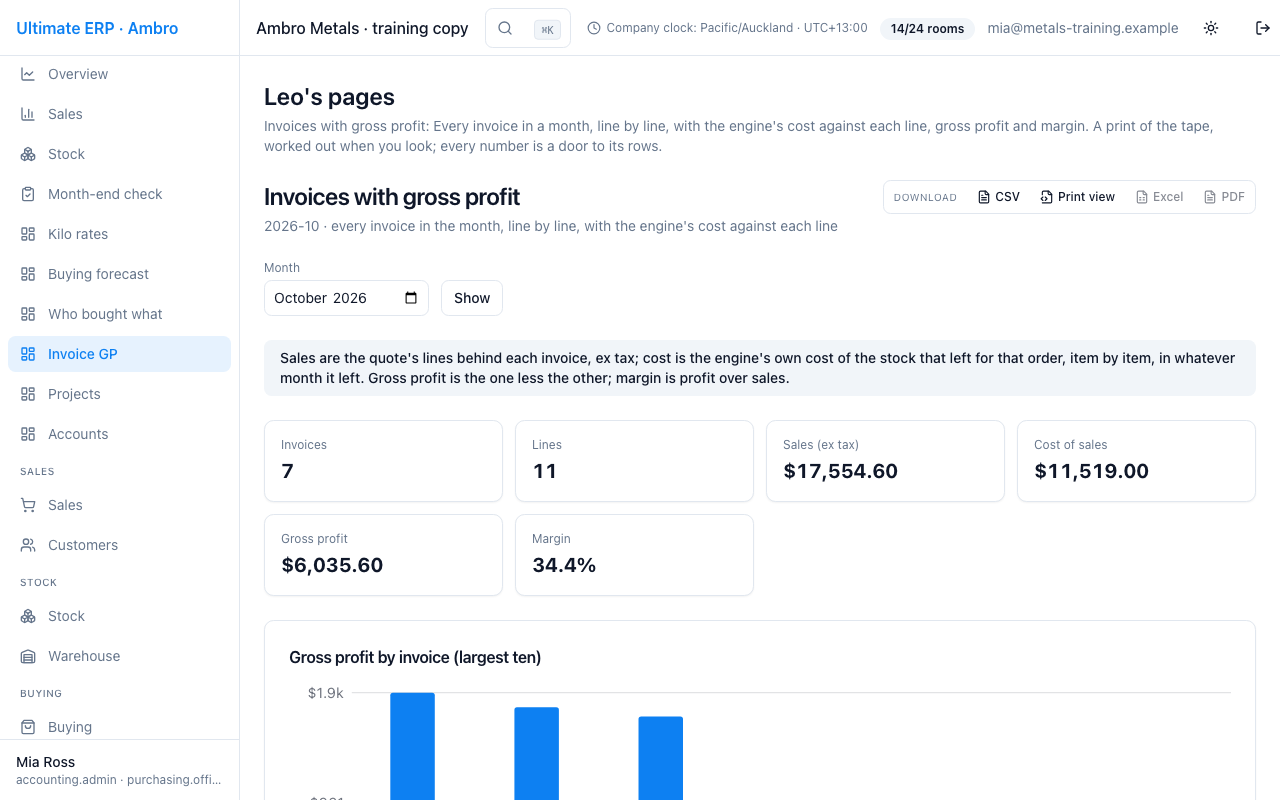Download the report as CSV
The image size is (1280, 800).
[x=999, y=197]
